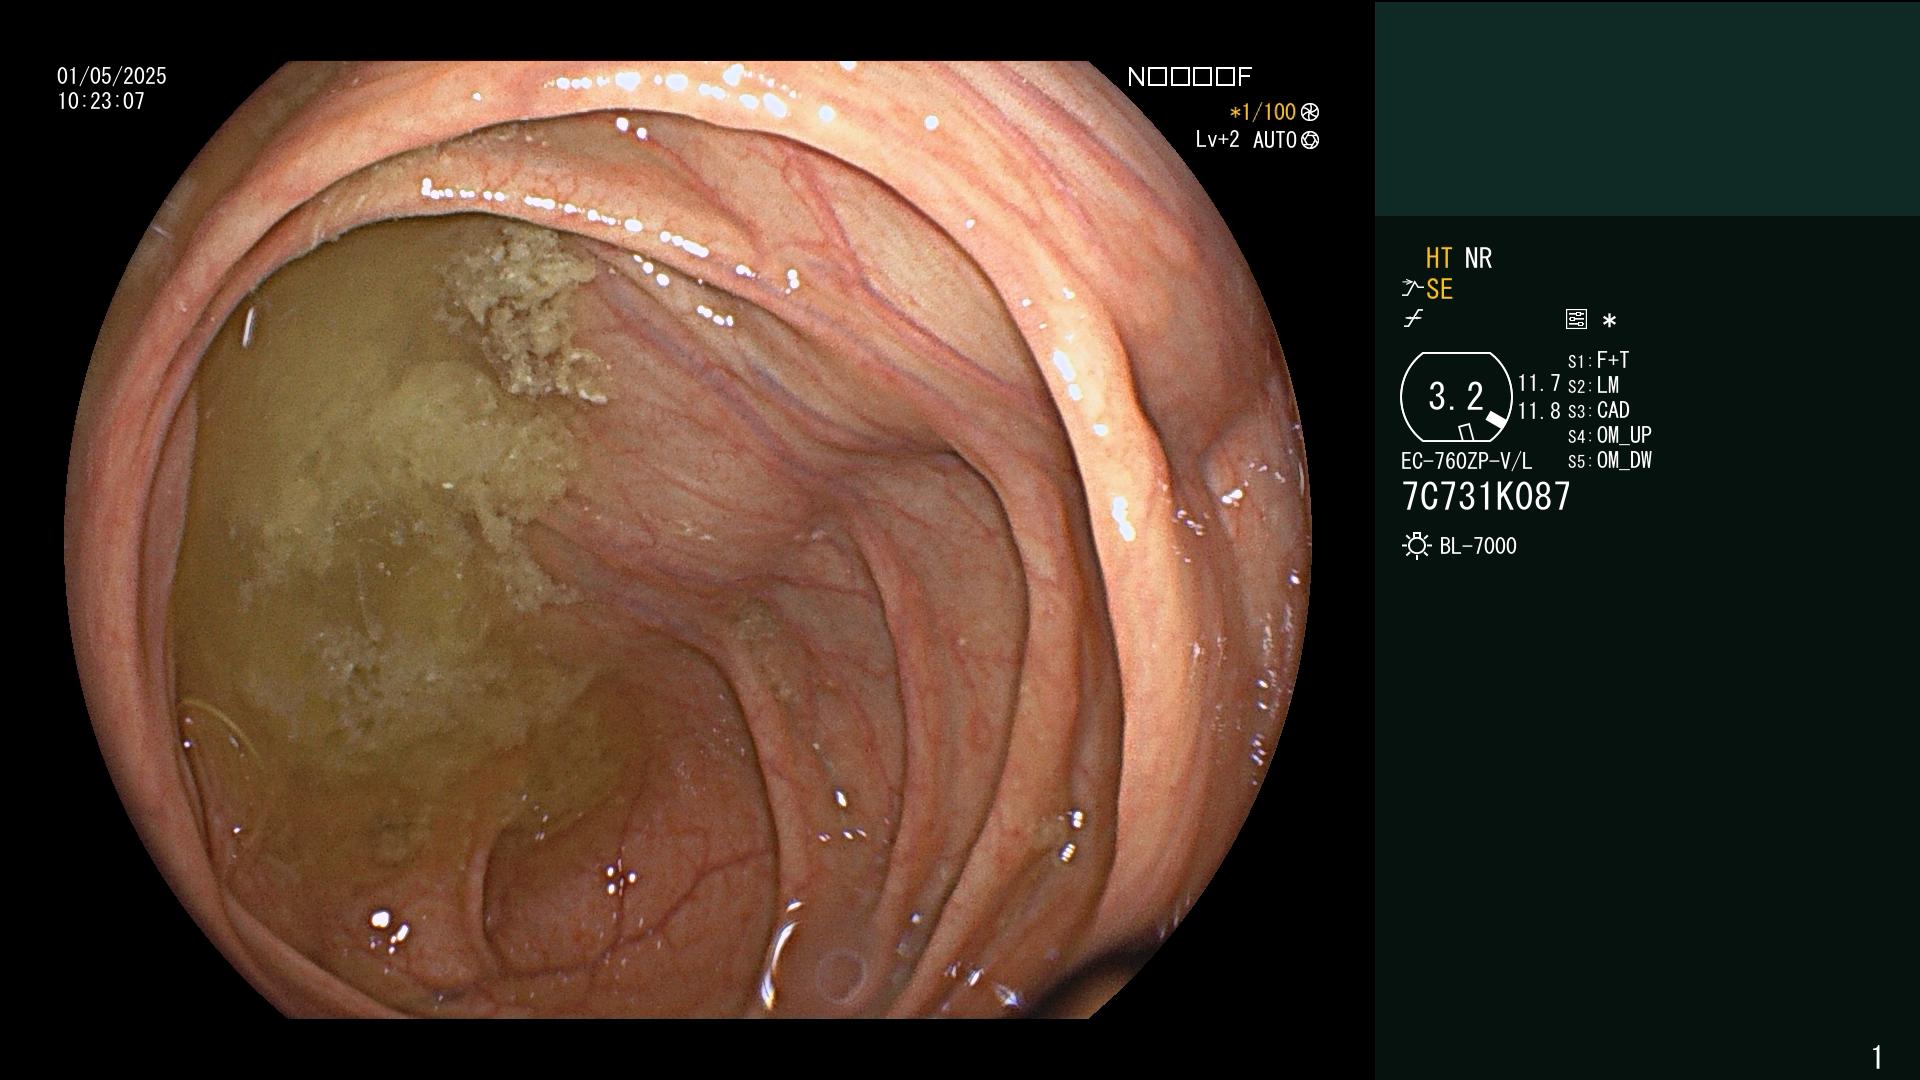
Task: Click the AUTO iris mode label
Action: click(x=1275, y=140)
